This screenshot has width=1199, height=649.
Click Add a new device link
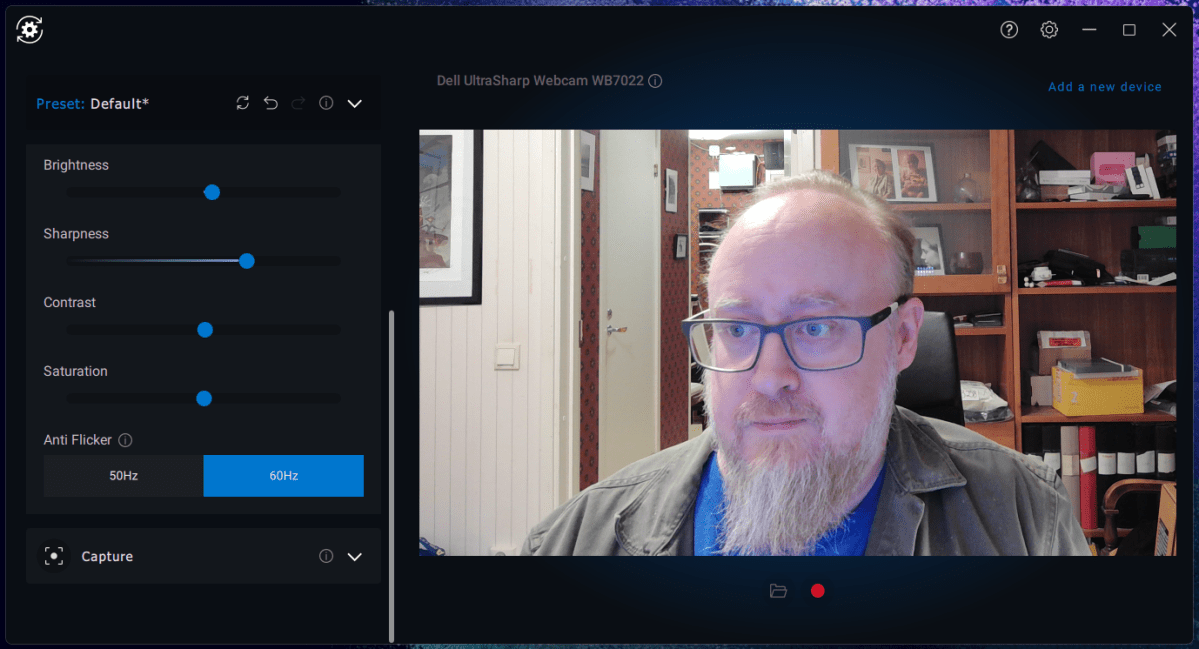(x=1104, y=87)
